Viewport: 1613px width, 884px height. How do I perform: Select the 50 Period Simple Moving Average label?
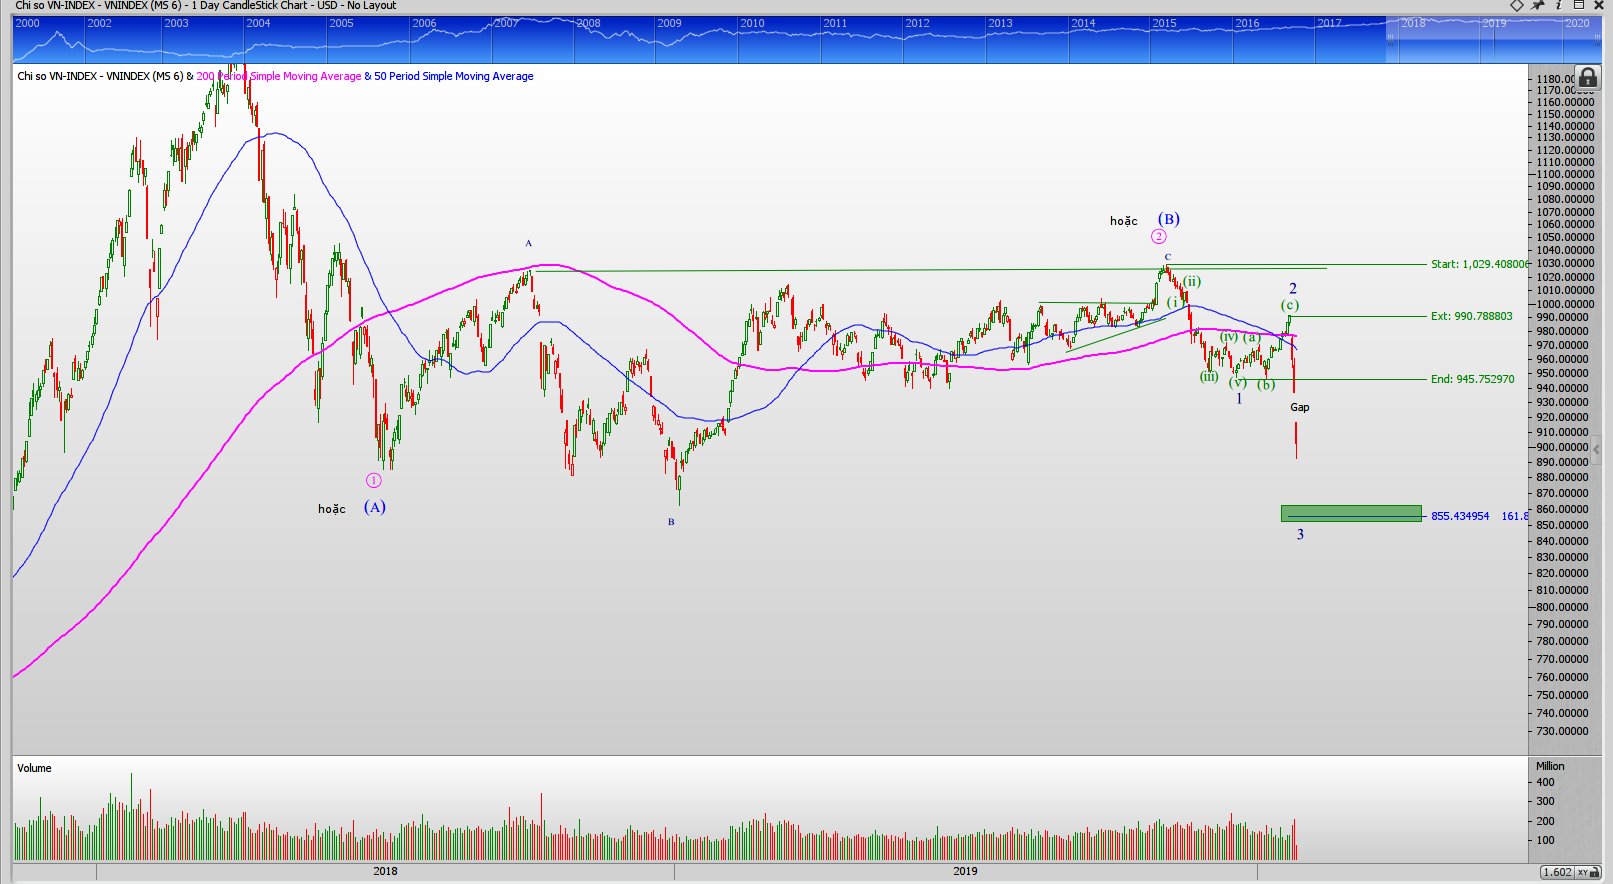[453, 76]
